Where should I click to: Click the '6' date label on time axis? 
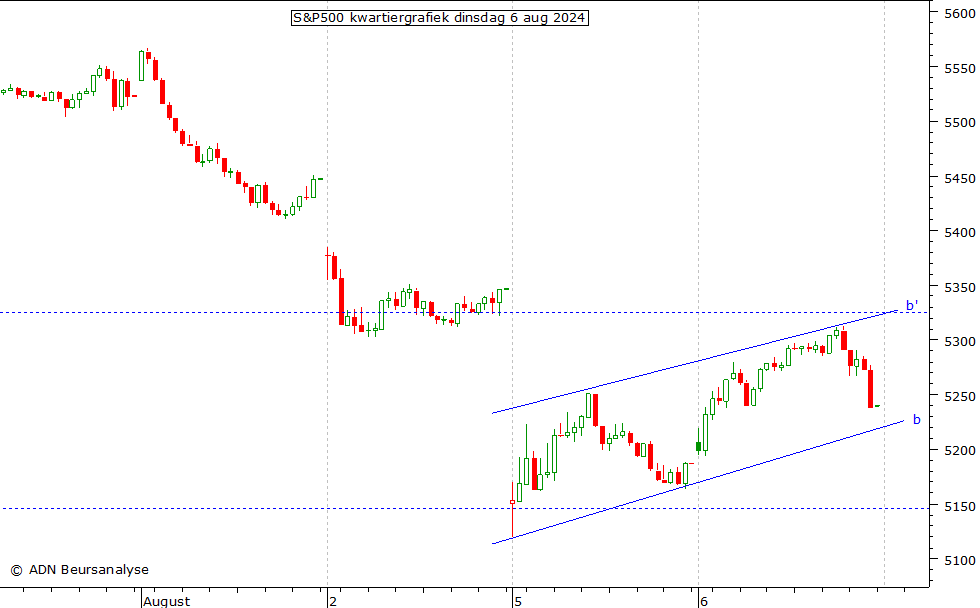coord(704,601)
